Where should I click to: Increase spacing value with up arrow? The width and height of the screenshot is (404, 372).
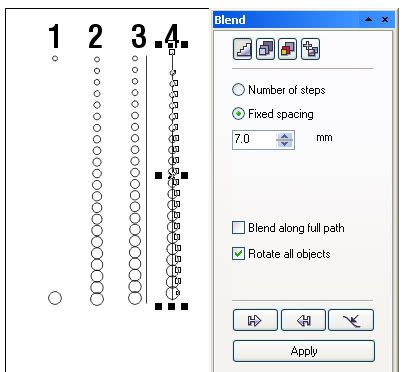pos(284,136)
